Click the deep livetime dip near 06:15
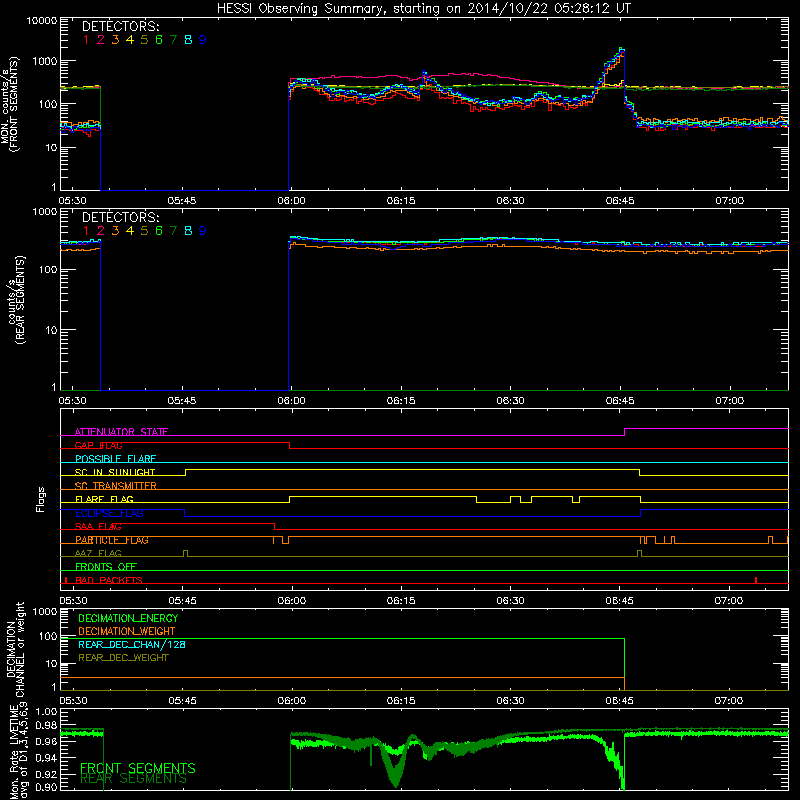The height and width of the screenshot is (800, 800). pos(395,770)
